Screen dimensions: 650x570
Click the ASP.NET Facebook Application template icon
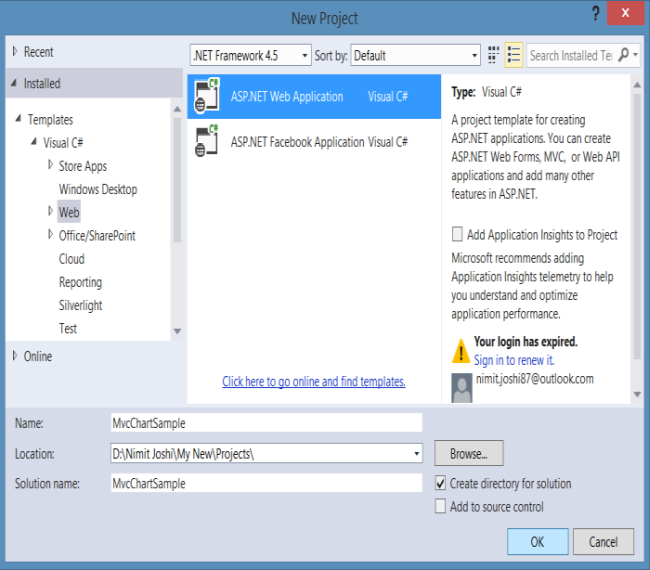[x=207, y=141]
